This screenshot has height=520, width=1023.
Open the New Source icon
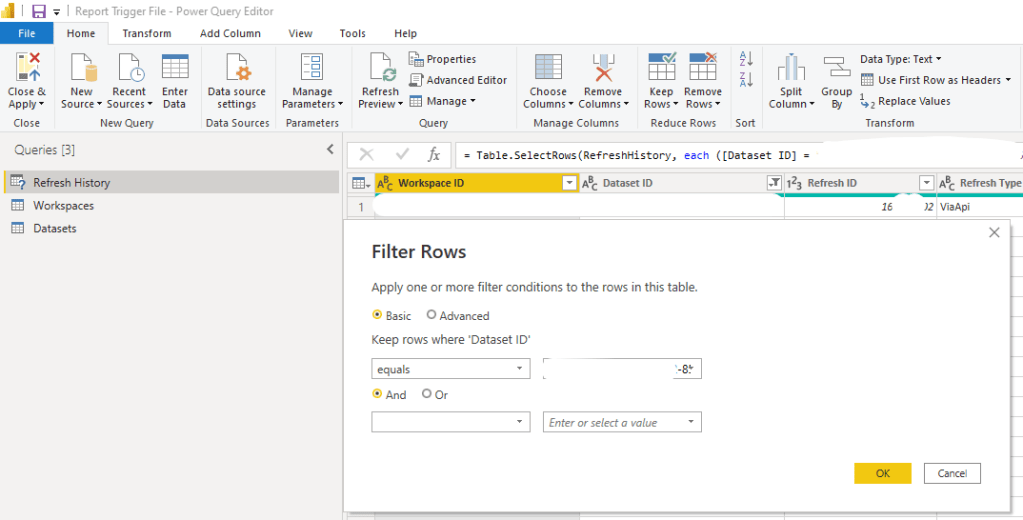point(82,67)
